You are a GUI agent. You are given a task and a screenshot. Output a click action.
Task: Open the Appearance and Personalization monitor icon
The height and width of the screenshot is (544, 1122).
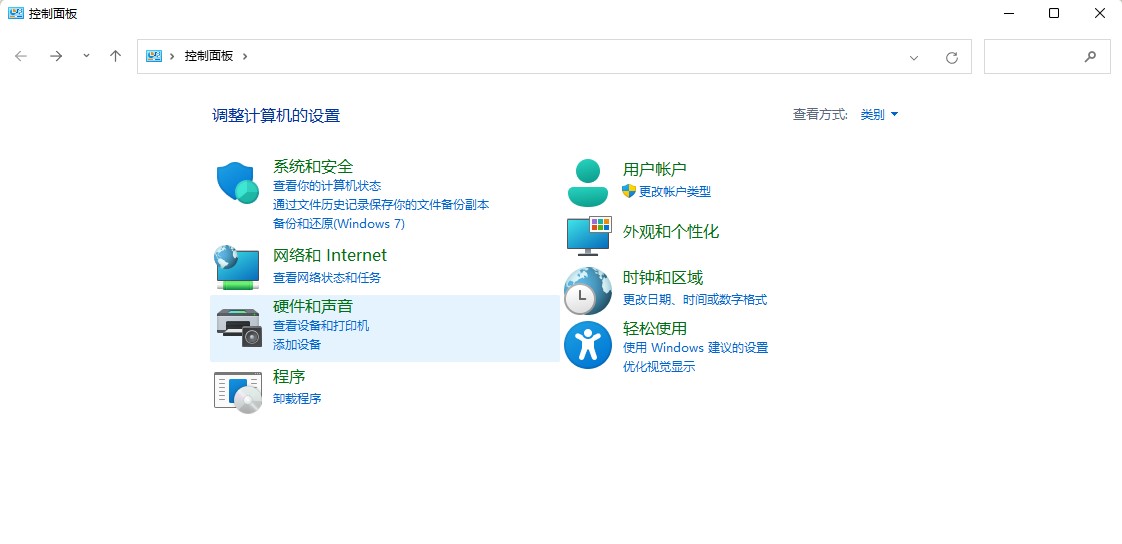pos(588,236)
